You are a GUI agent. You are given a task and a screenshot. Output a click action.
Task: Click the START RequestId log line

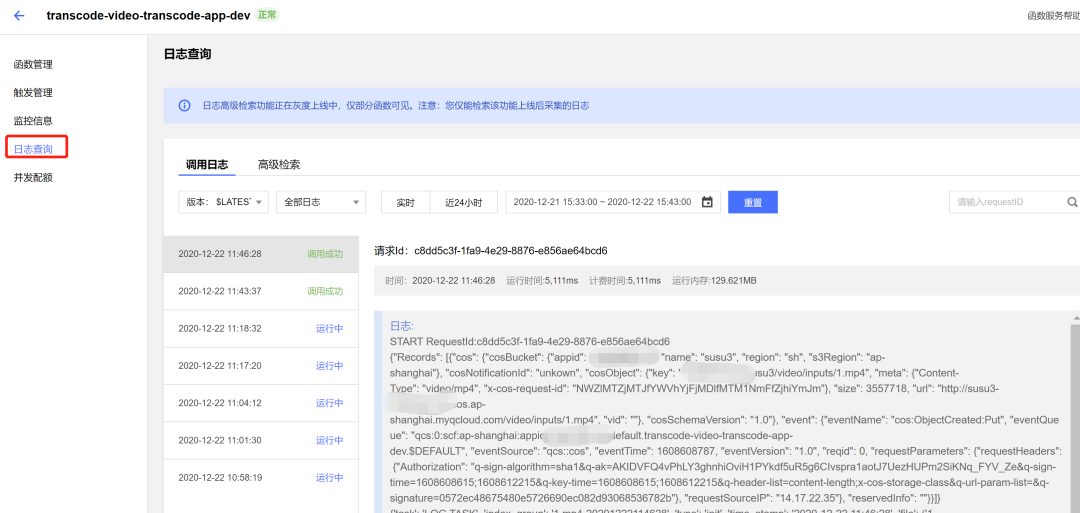pos(530,341)
